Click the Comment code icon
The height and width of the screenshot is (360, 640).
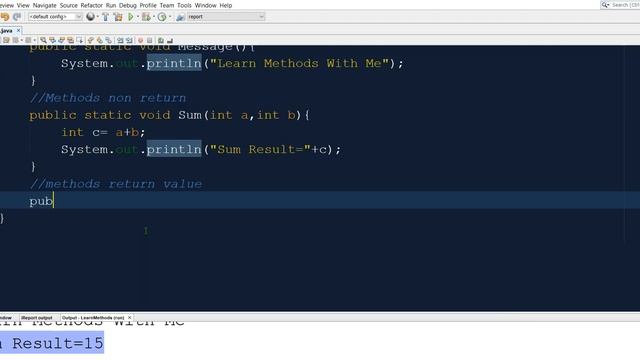pos(161,40)
